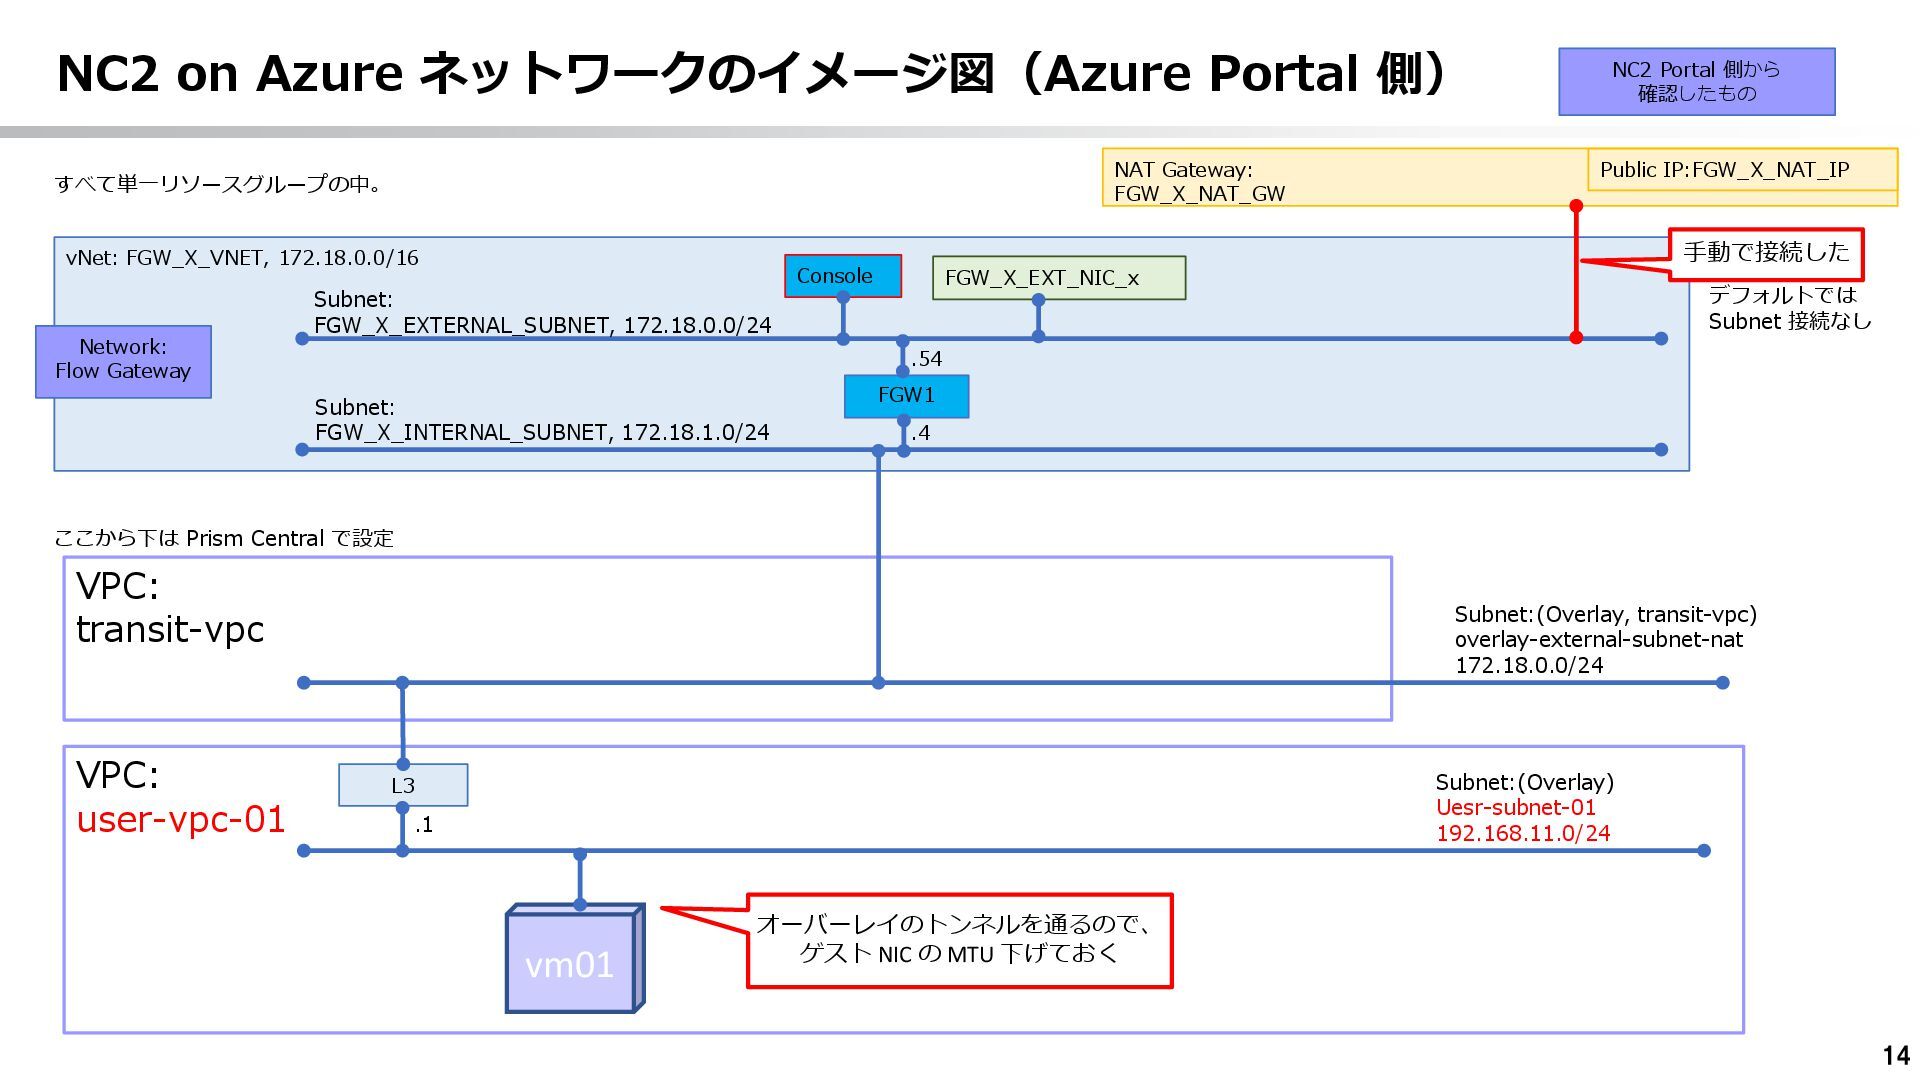Select the .54 address label
1920x1080 pixels.
click(x=927, y=359)
